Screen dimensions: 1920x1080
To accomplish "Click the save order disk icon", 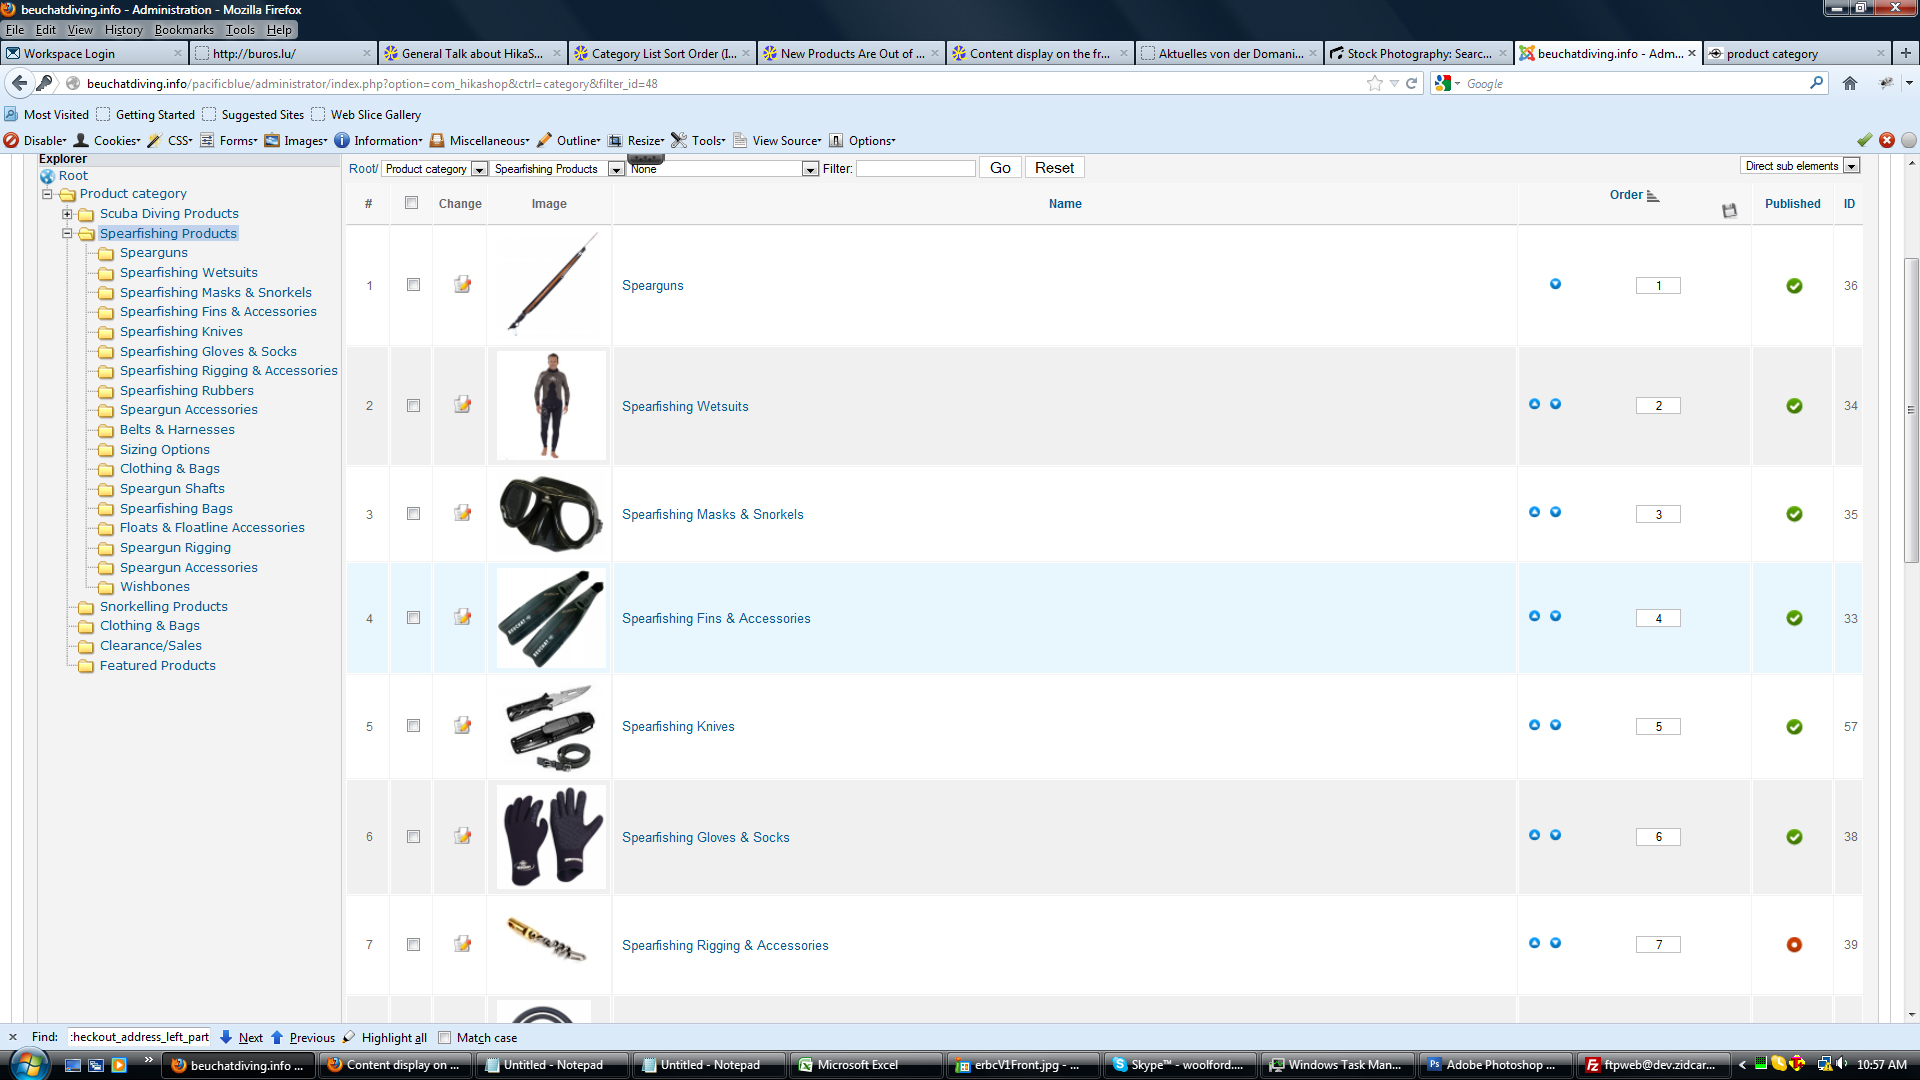I will [1729, 210].
